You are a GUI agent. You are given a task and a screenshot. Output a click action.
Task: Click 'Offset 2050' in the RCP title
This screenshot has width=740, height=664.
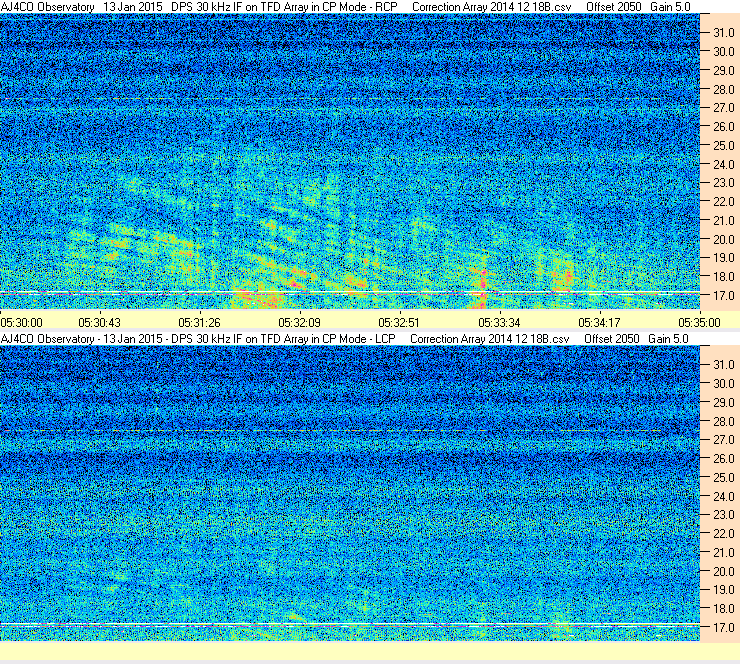(x=613, y=7)
